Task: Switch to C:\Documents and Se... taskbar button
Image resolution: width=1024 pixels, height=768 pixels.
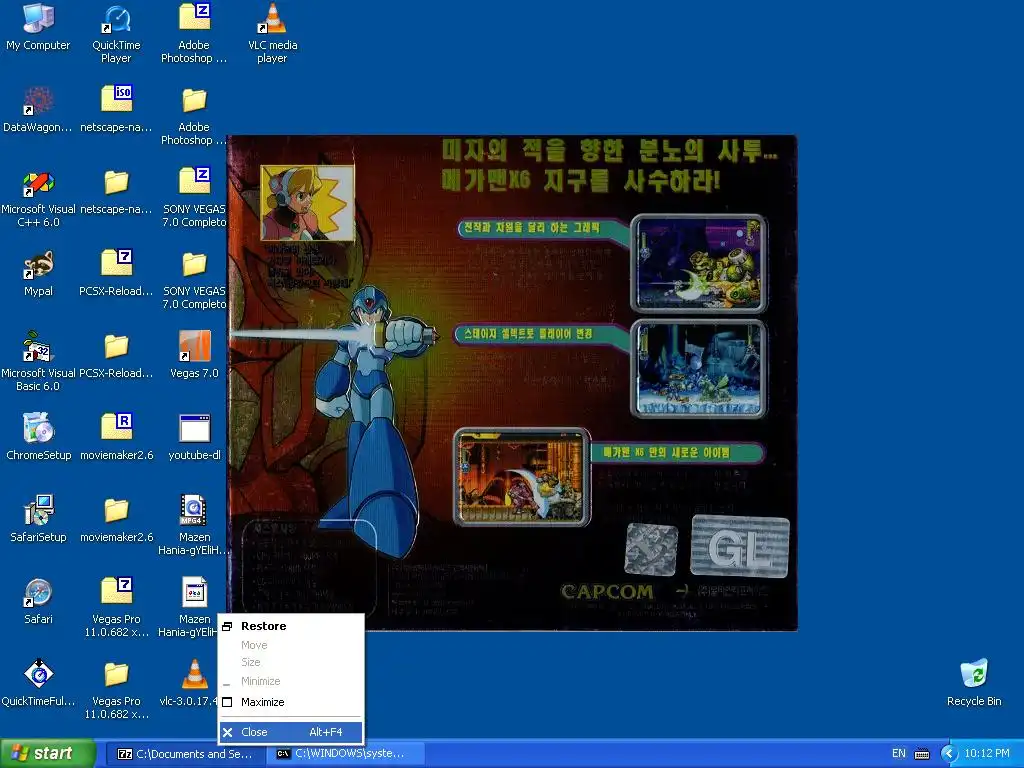Action: pyautogui.click(x=185, y=754)
